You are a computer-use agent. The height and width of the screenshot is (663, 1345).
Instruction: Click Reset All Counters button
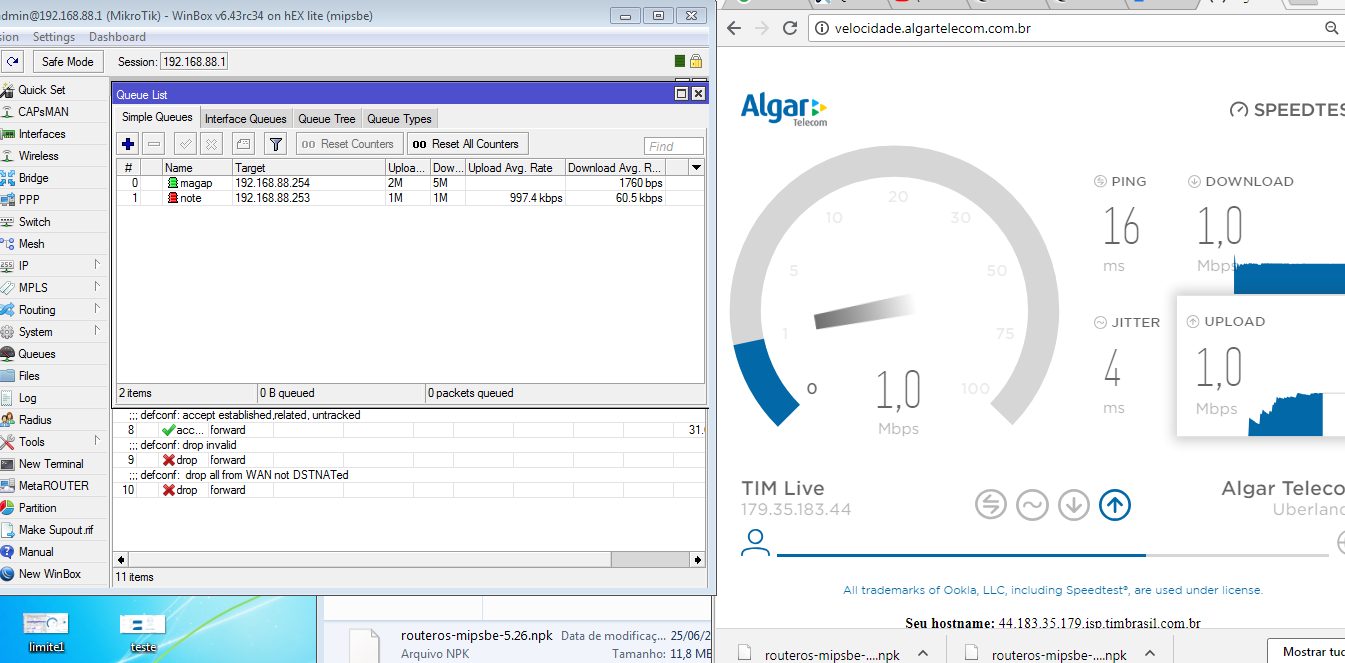coord(467,144)
